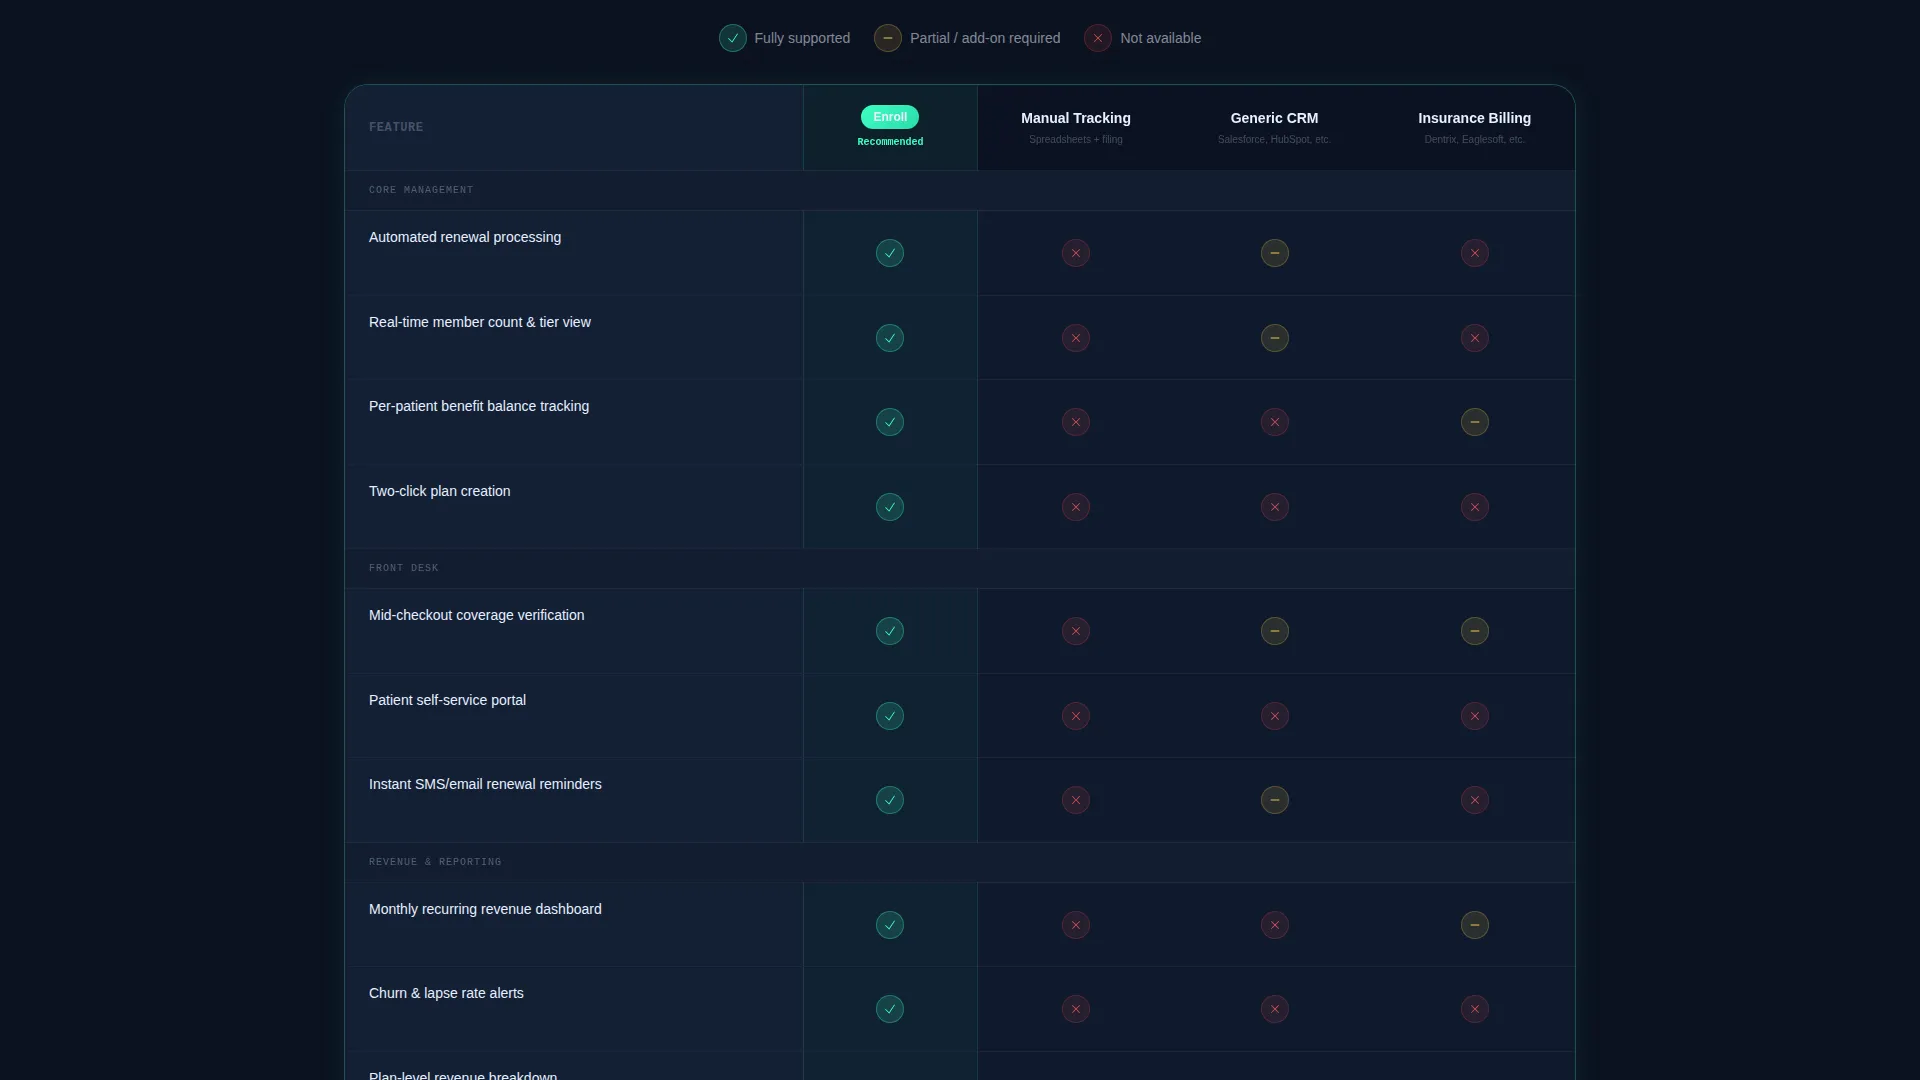Screen dimensions: 1920x1080
Task: Click Generic CRM partial icon for Mid-checkout verification
Action: pos(1274,631)
